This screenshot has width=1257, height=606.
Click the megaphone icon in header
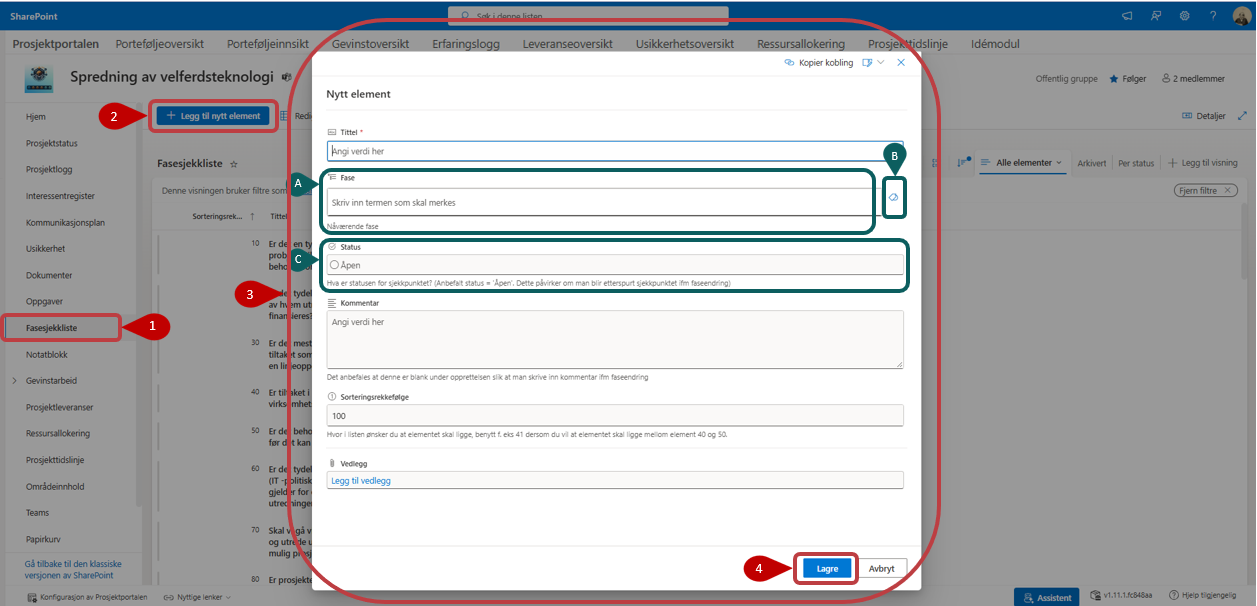point(1127,15)
